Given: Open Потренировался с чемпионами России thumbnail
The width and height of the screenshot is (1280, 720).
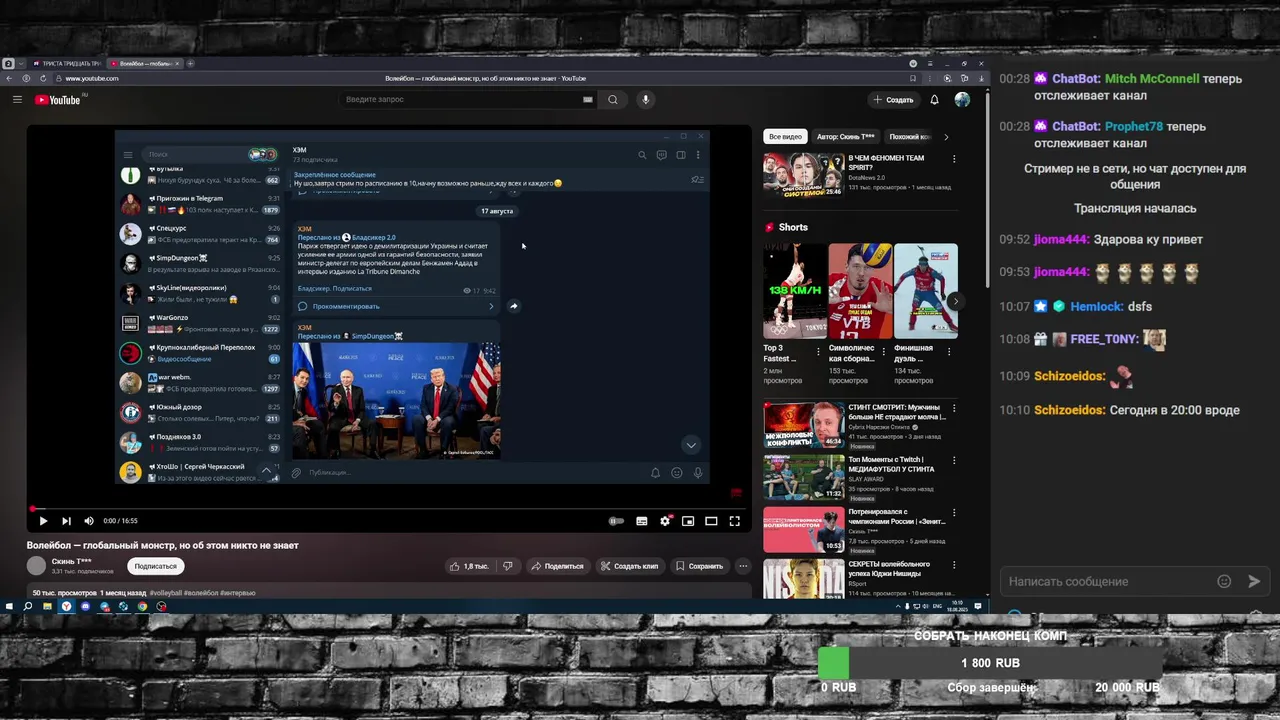Looking at the screenshot, I should pyautogui.click(x=803, y=530).
